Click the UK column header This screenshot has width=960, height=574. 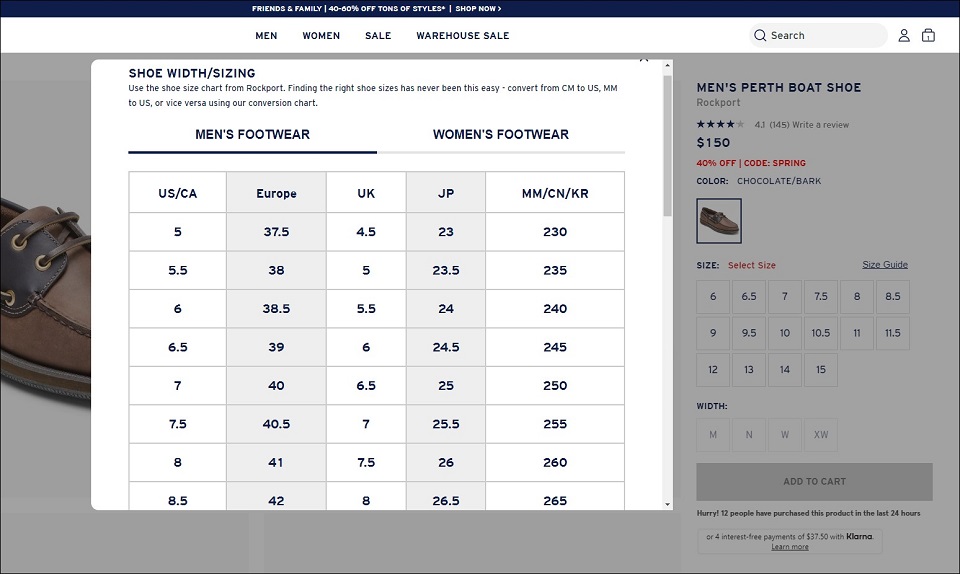coord(366,193)
